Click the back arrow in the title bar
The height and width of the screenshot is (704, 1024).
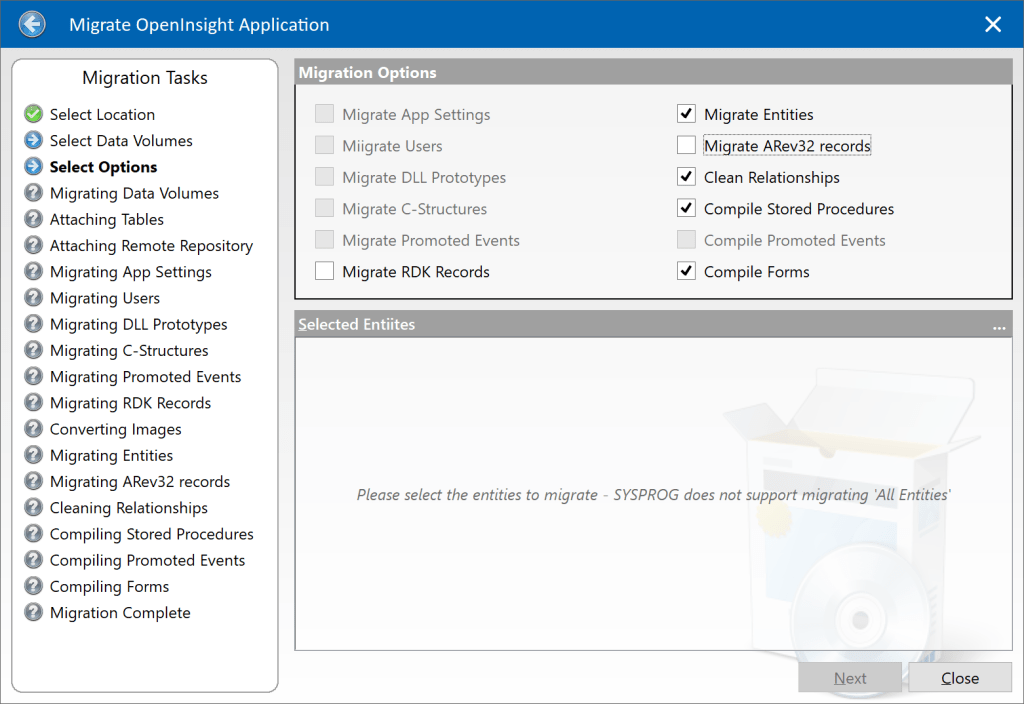tap(31, 23)
